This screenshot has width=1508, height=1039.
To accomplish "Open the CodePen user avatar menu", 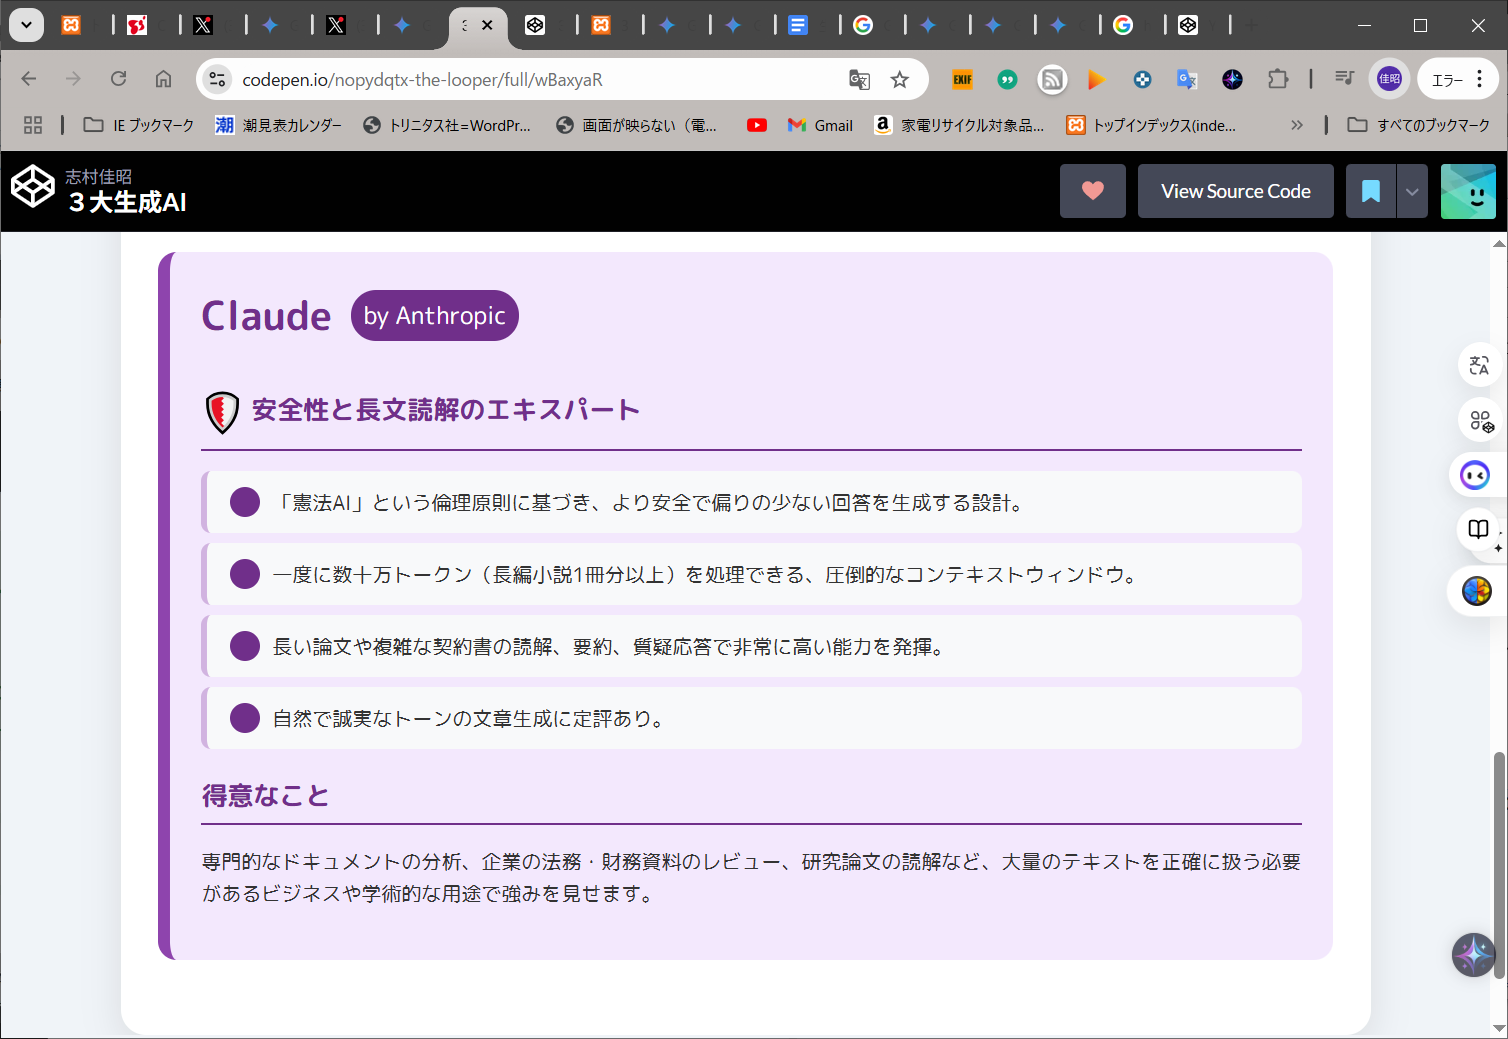I will [x=1468, y=191].
